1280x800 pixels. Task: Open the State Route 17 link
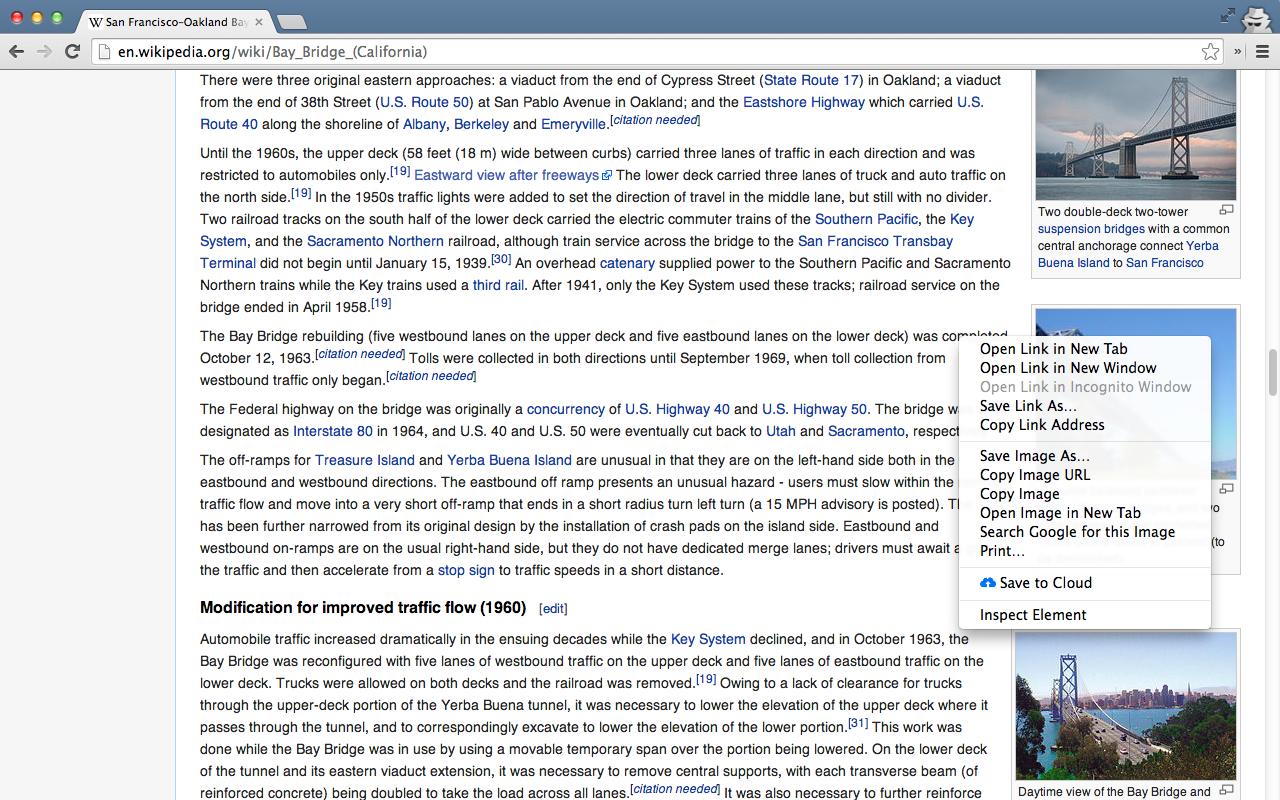[811, 80]
